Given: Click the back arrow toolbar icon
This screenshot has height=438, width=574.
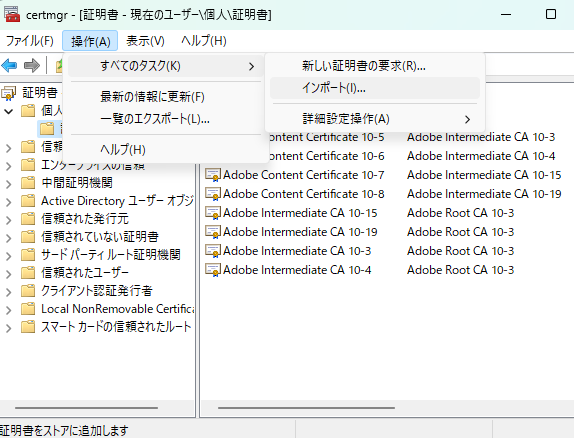Looking at the screenshot, I should (9, 66).
